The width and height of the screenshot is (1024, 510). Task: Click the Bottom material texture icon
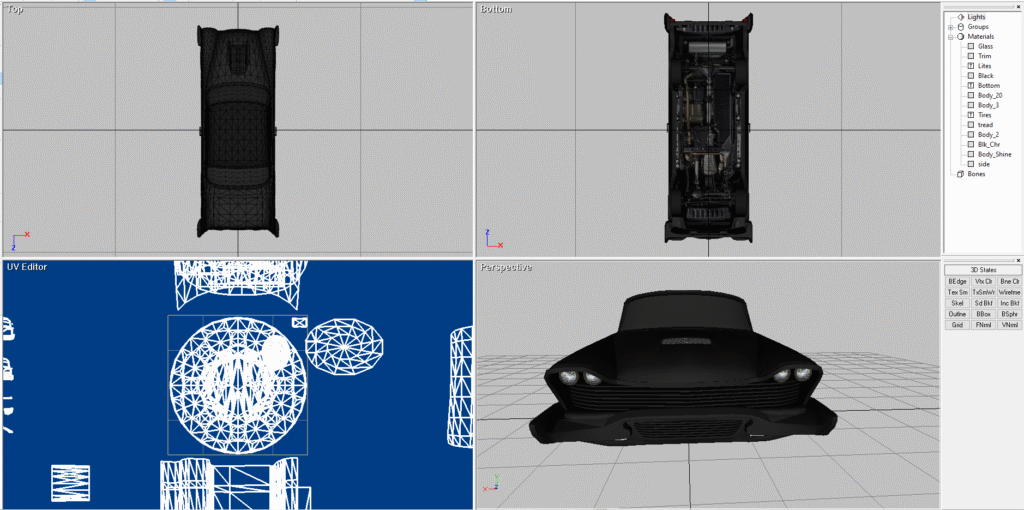click(970, 86)
